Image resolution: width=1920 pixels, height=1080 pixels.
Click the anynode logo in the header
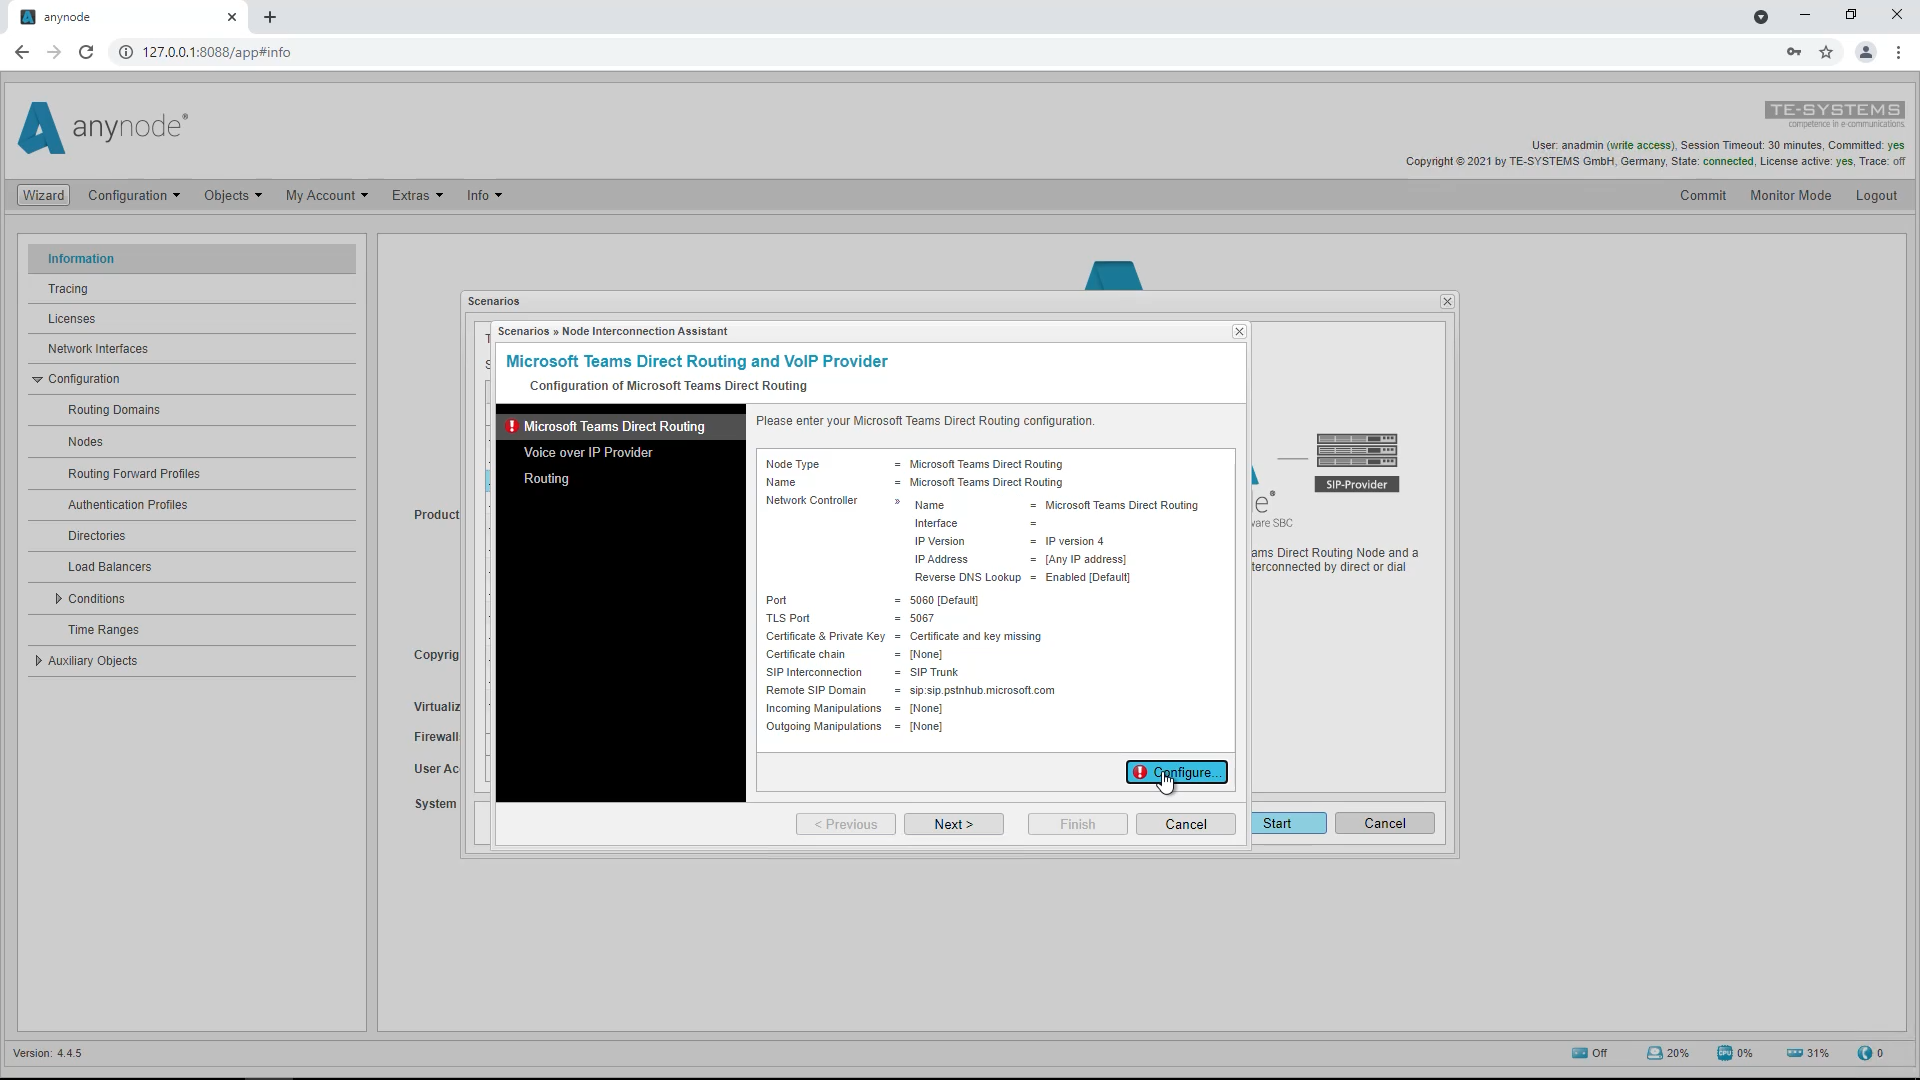pyautogui.click(x=100, y=128)
